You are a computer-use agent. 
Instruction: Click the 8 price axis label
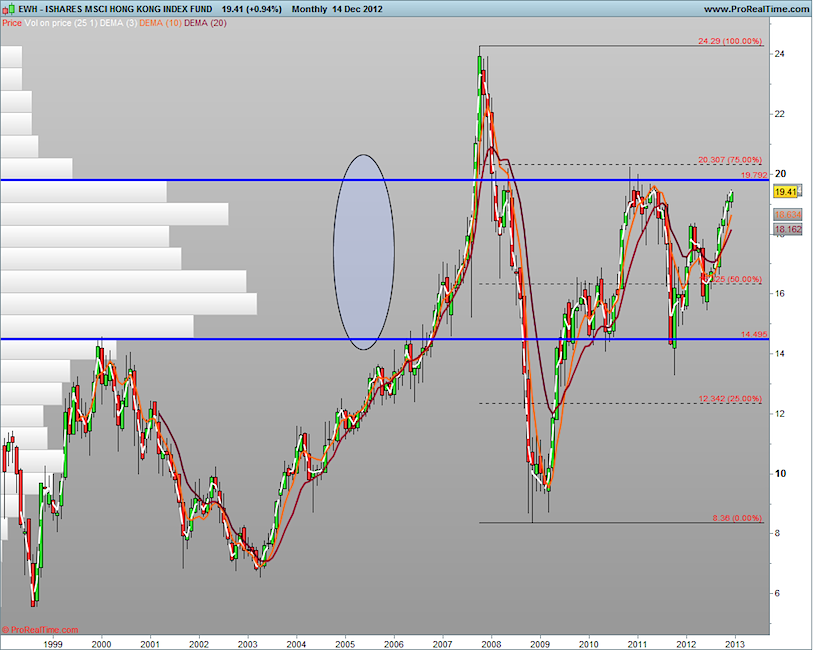pyautogui.click(x=777, y=533)
